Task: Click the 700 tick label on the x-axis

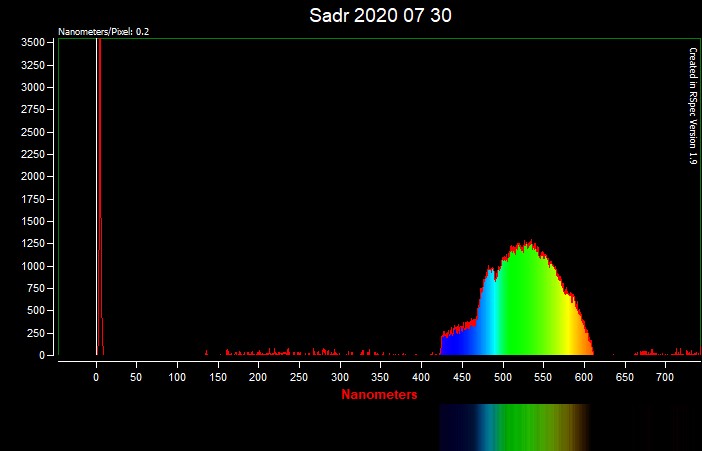Action: pos(665,376)
